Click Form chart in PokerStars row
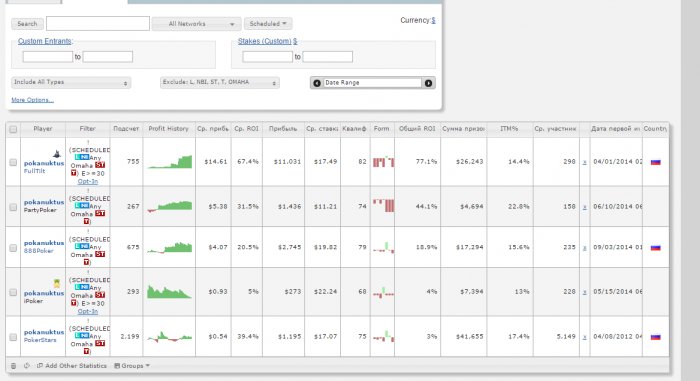700x381 pixels. (x=383, y=336)
